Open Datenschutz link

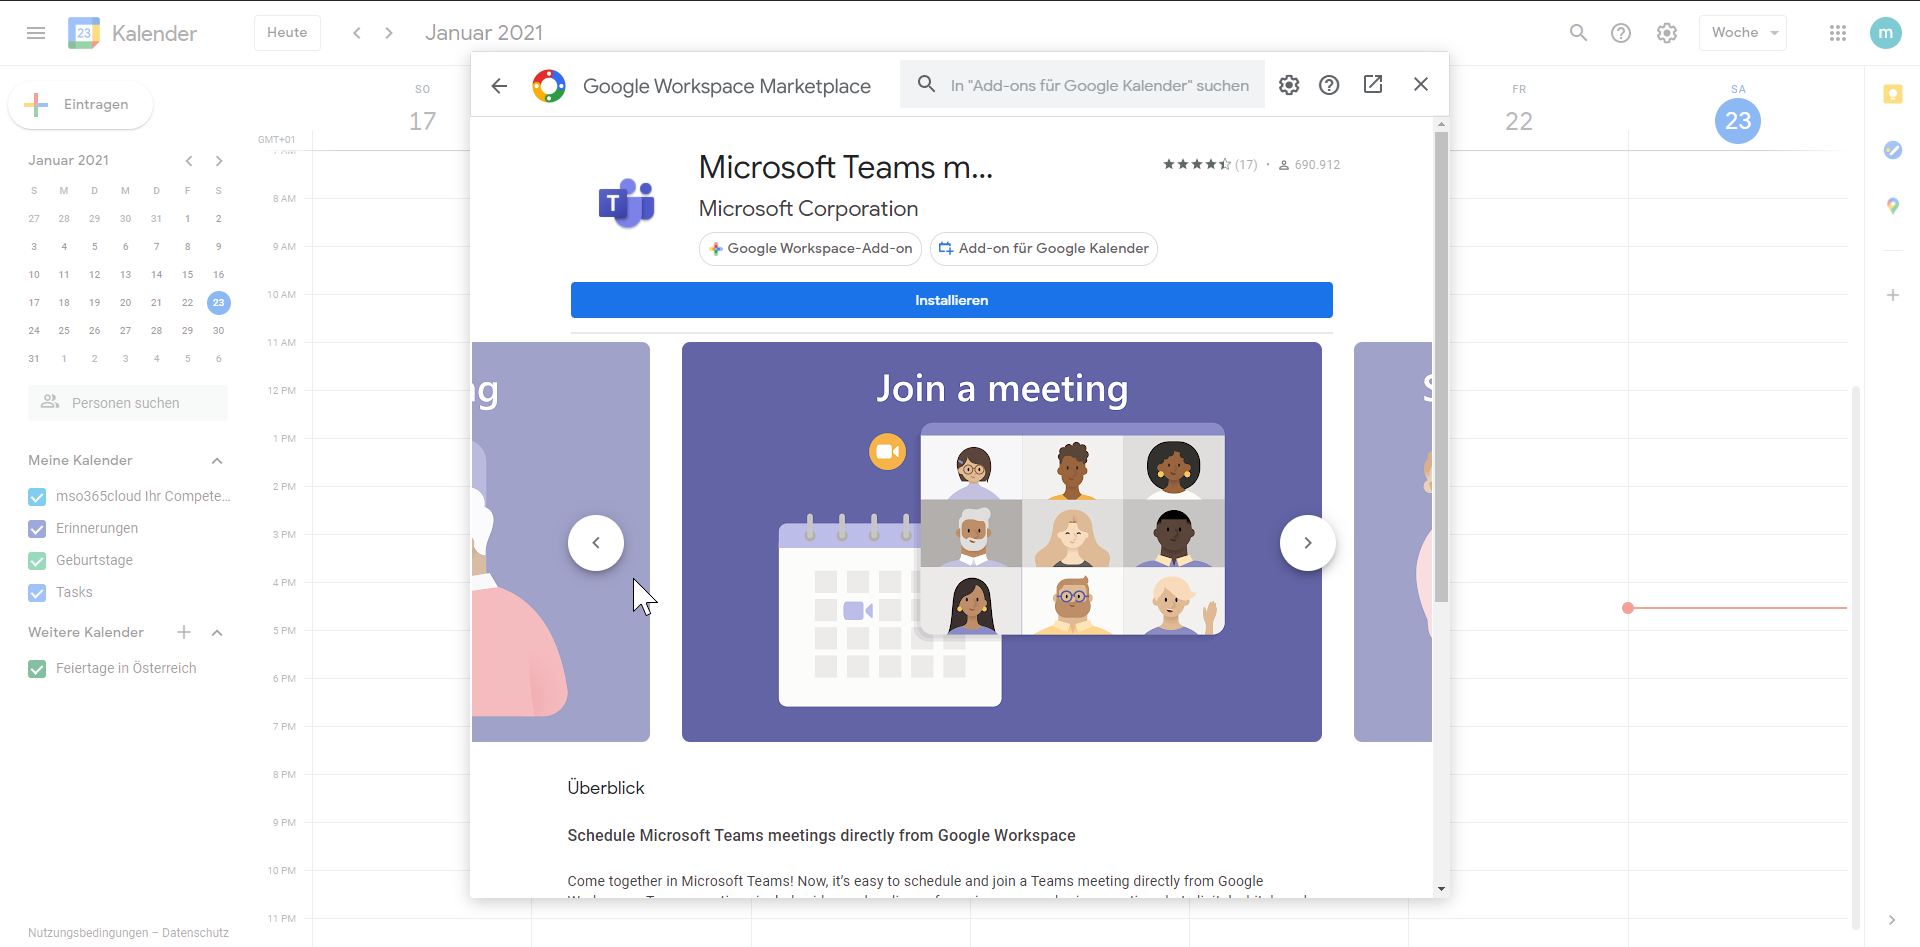[195, 933]
